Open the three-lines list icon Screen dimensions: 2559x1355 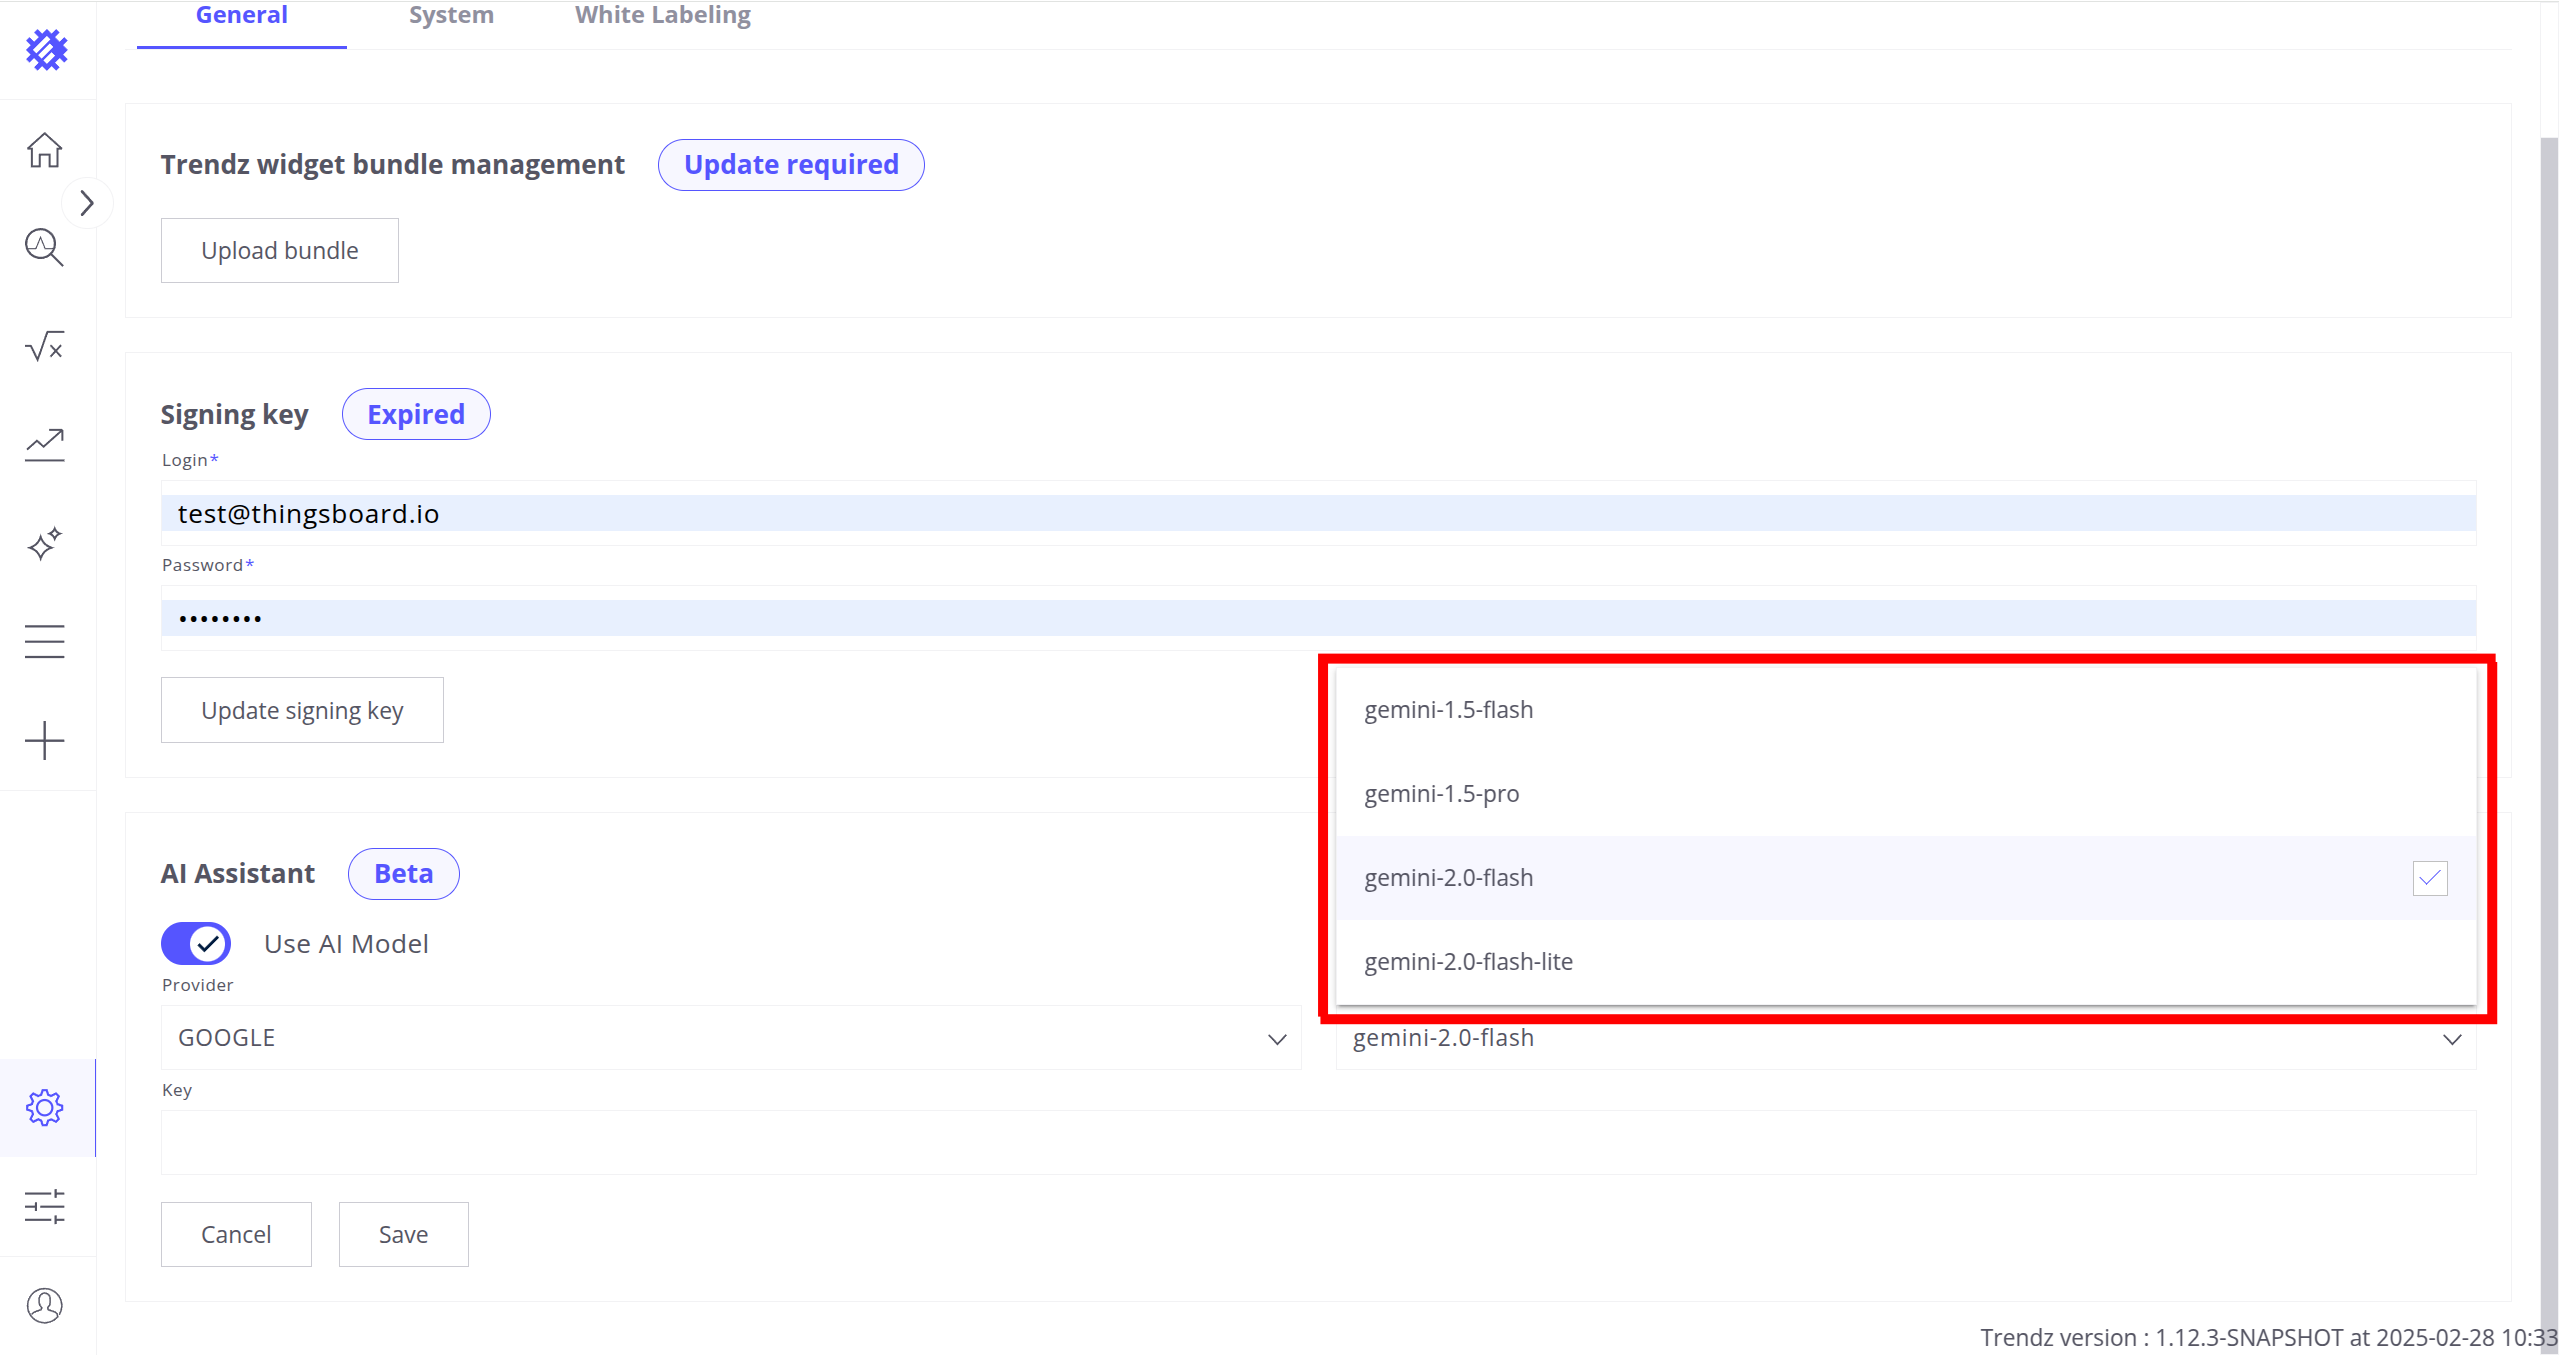(x=44, y=641)
